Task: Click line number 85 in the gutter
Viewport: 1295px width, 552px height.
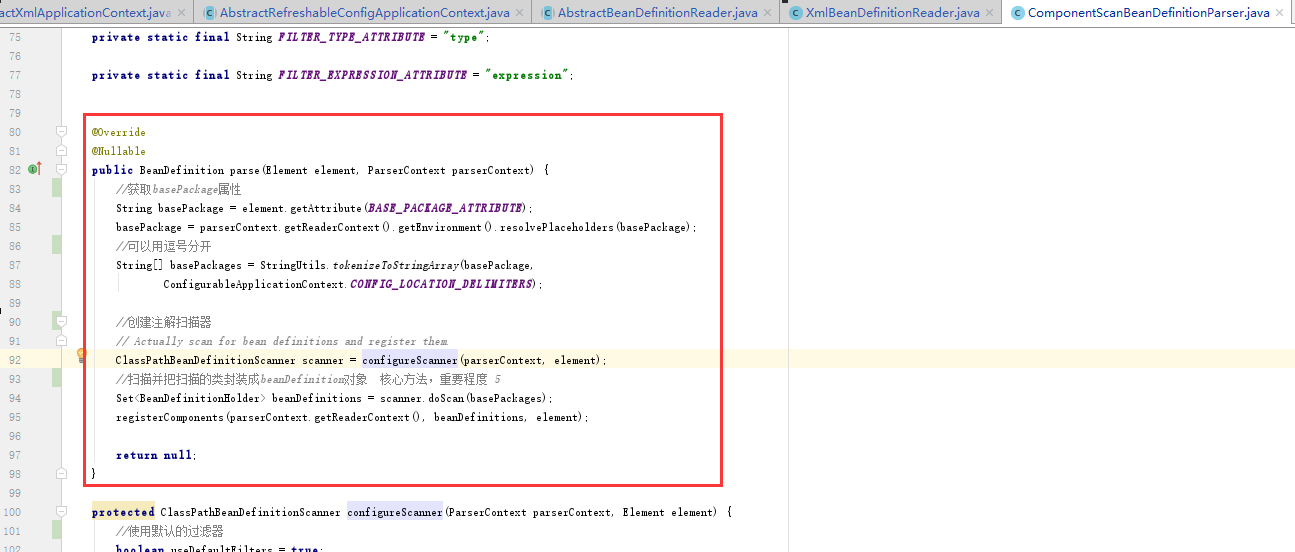Action: [15, 227]
